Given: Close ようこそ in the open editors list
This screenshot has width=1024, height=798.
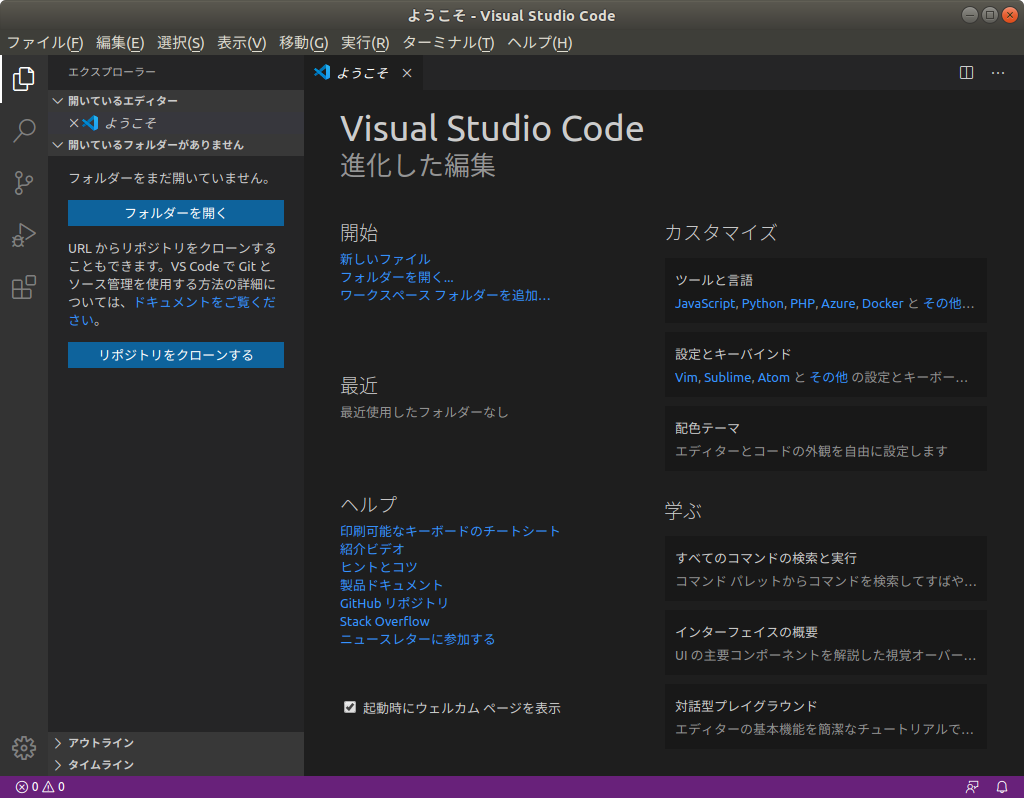Looking at the screenshot, I should 74,123.
